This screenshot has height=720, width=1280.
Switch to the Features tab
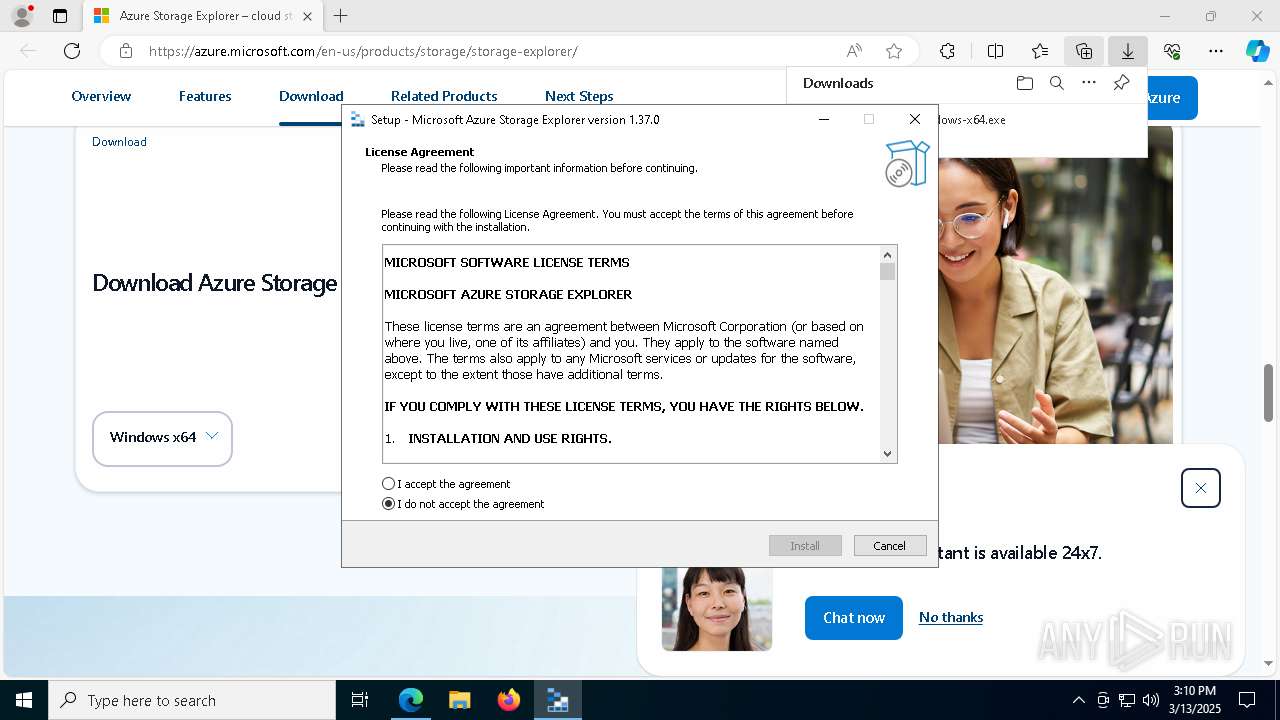point(205,96)
